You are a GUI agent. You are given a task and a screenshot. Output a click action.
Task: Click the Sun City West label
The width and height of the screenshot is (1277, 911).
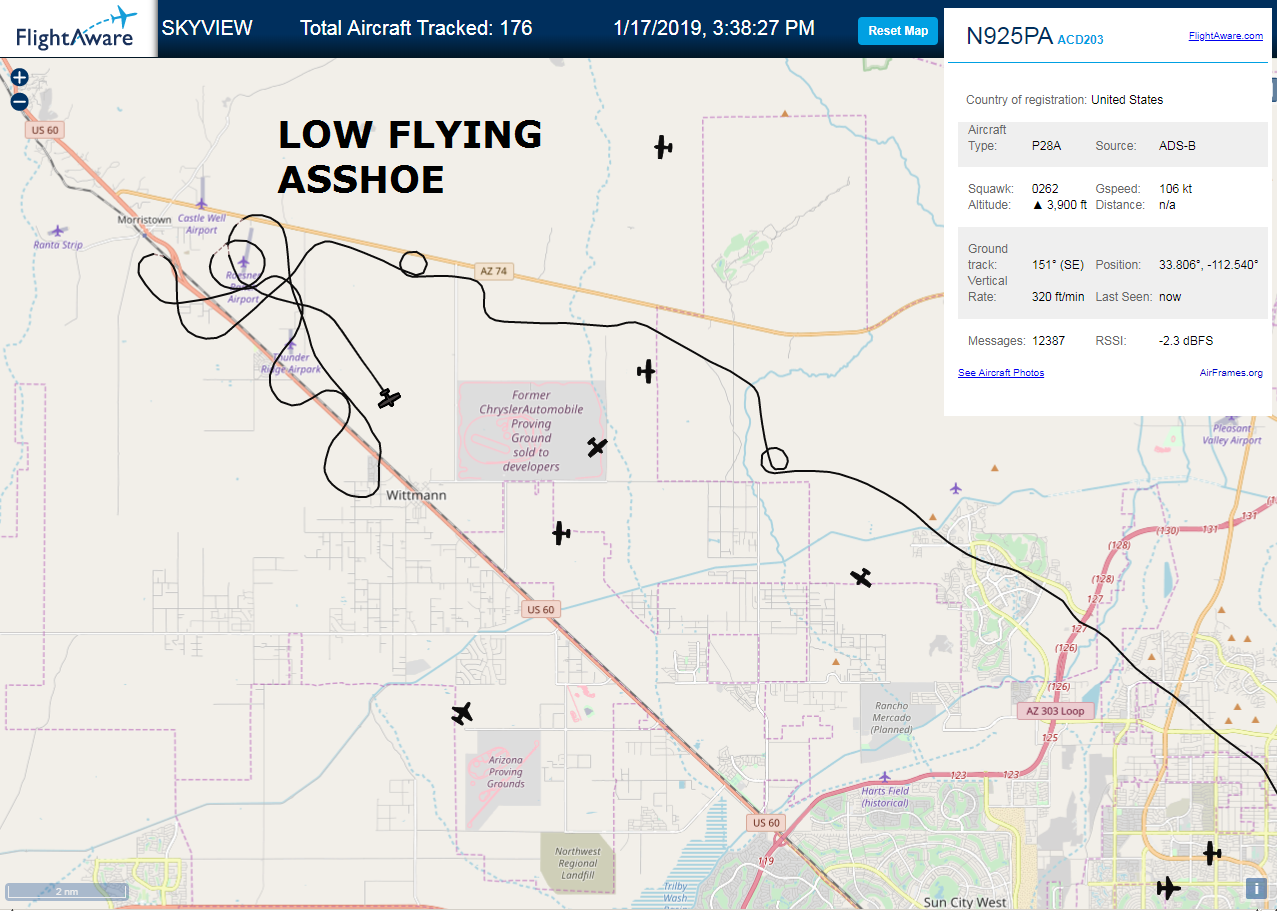tap(964, 902)
